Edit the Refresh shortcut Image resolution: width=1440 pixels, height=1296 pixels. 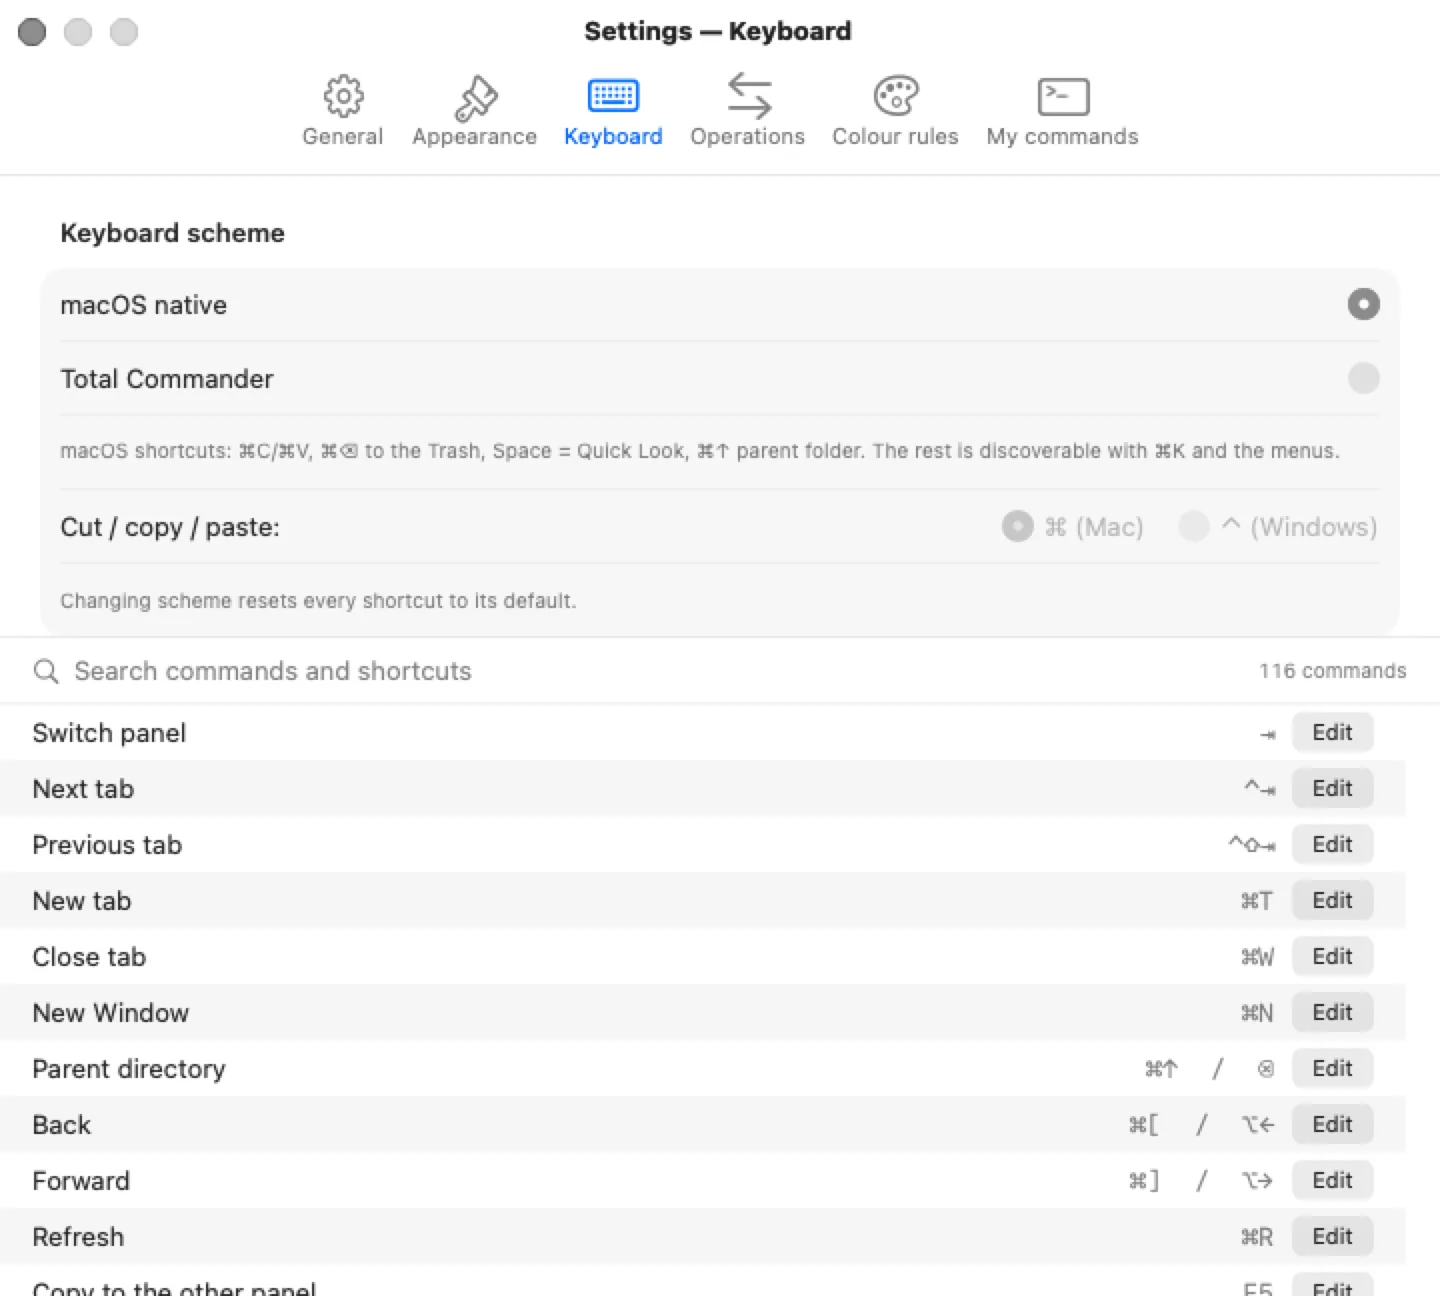click(1332, 1236)
